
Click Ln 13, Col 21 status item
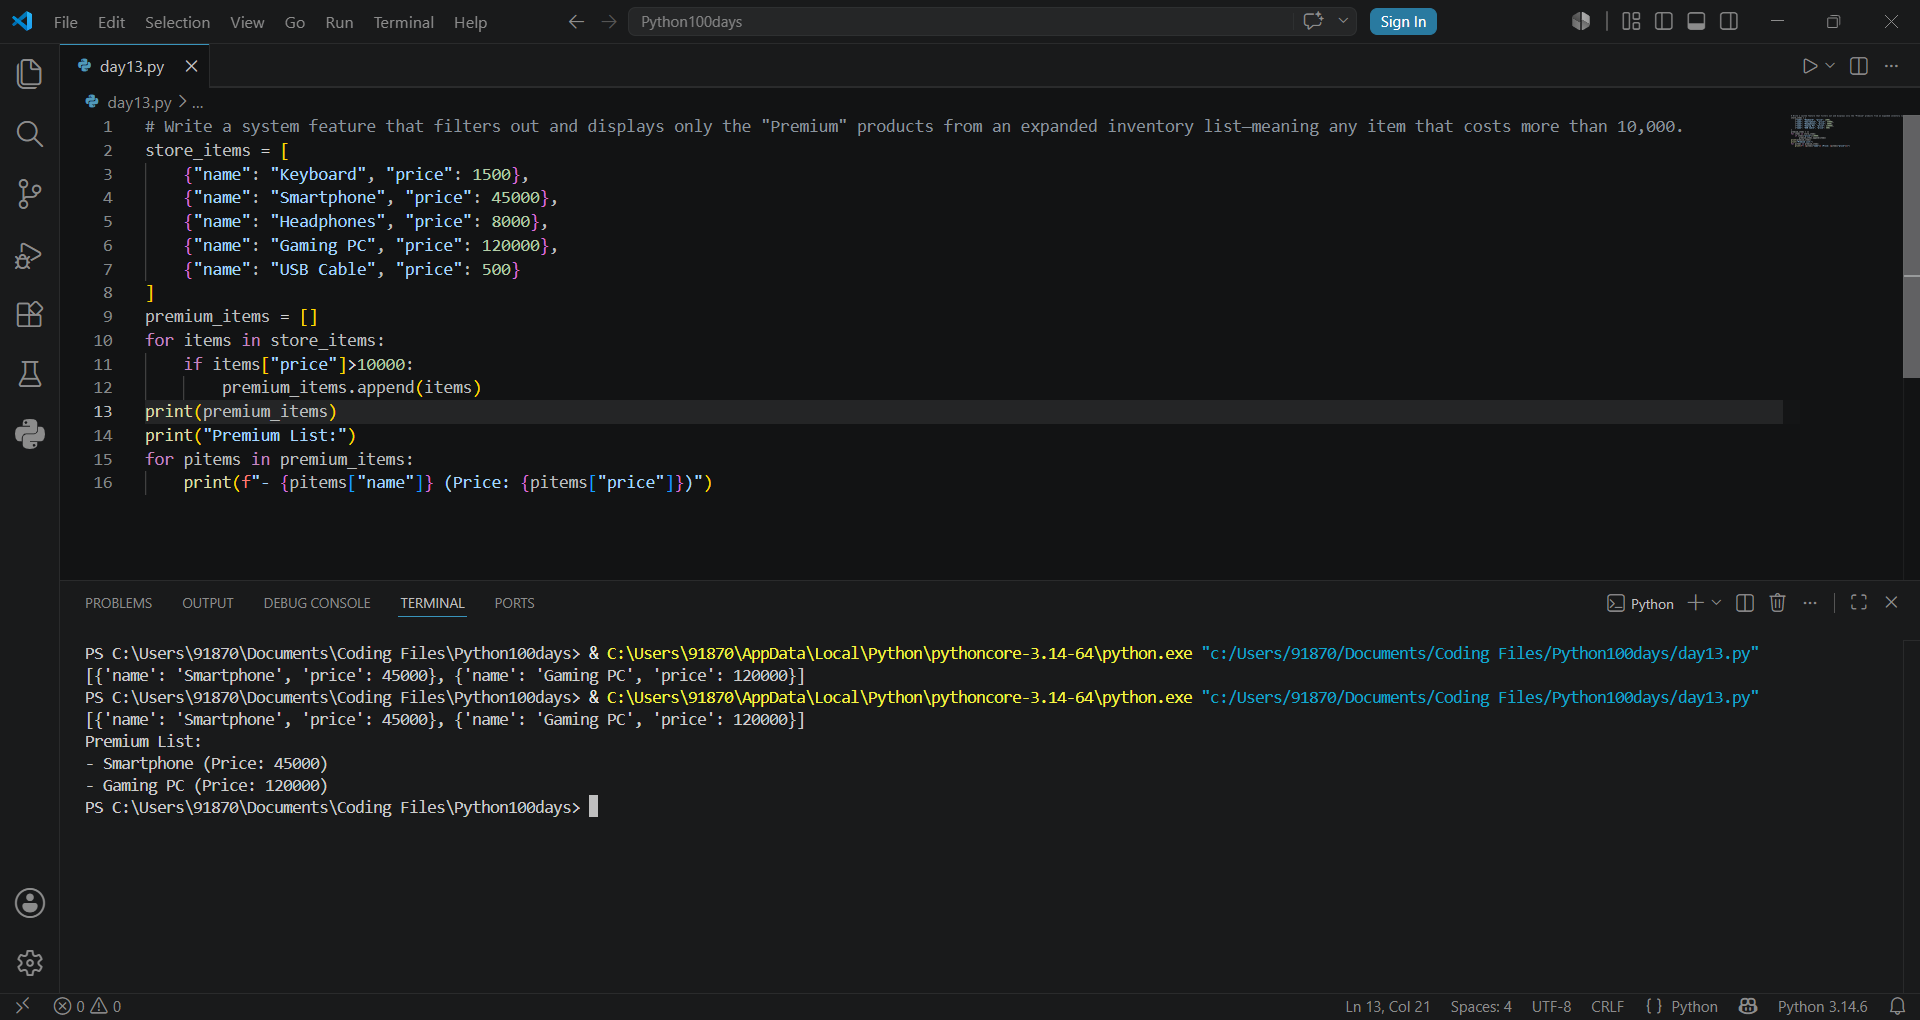tap(1387, 1006)
